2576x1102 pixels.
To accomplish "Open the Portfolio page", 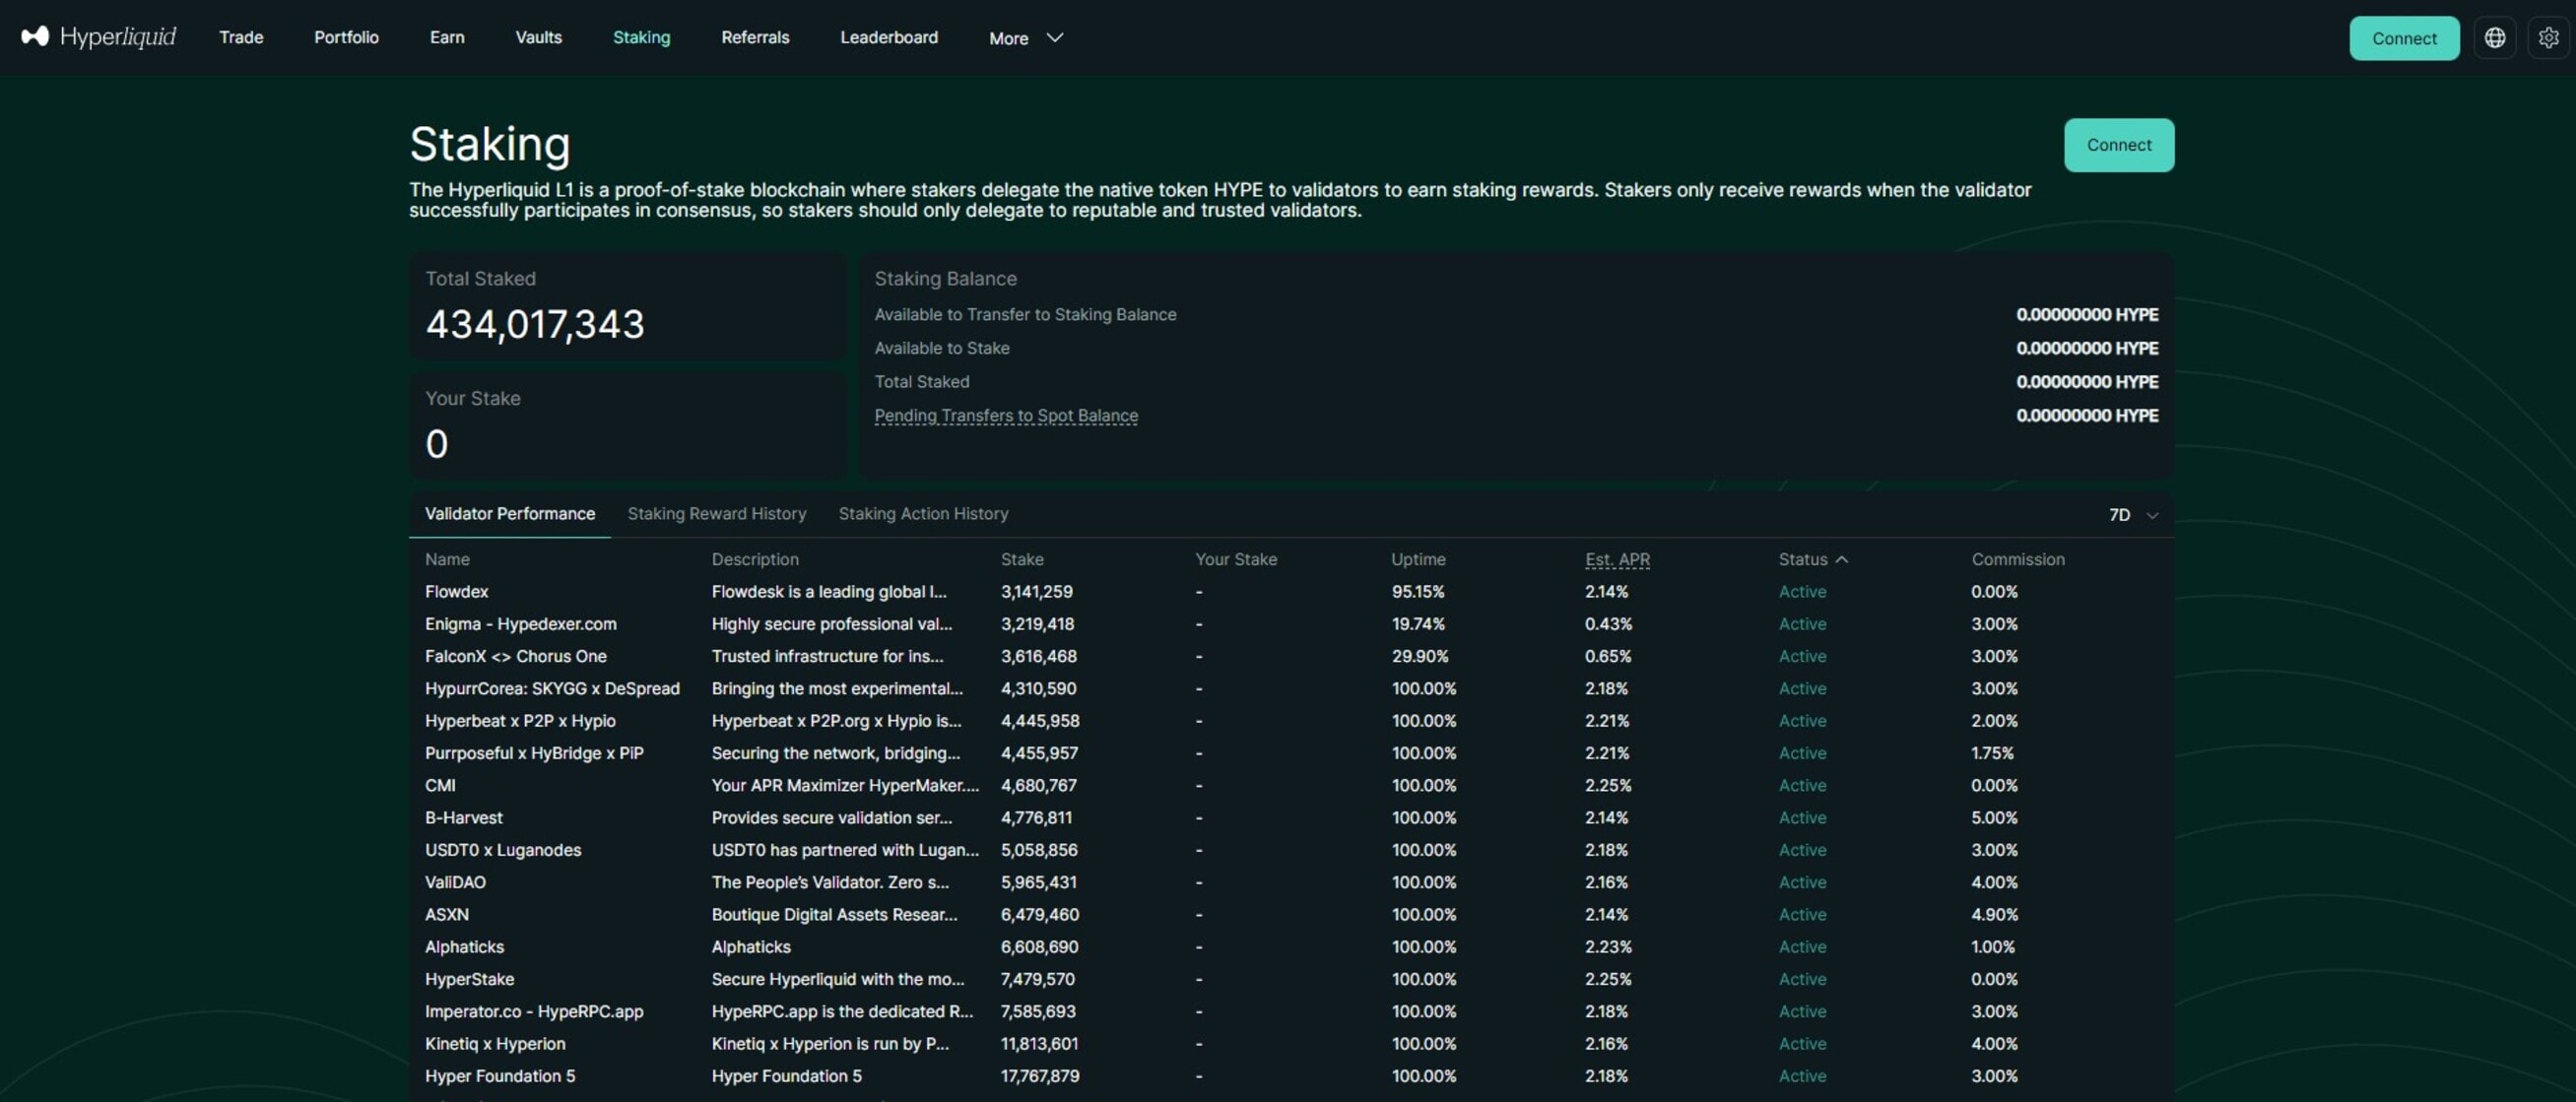I will pos(346,37).
